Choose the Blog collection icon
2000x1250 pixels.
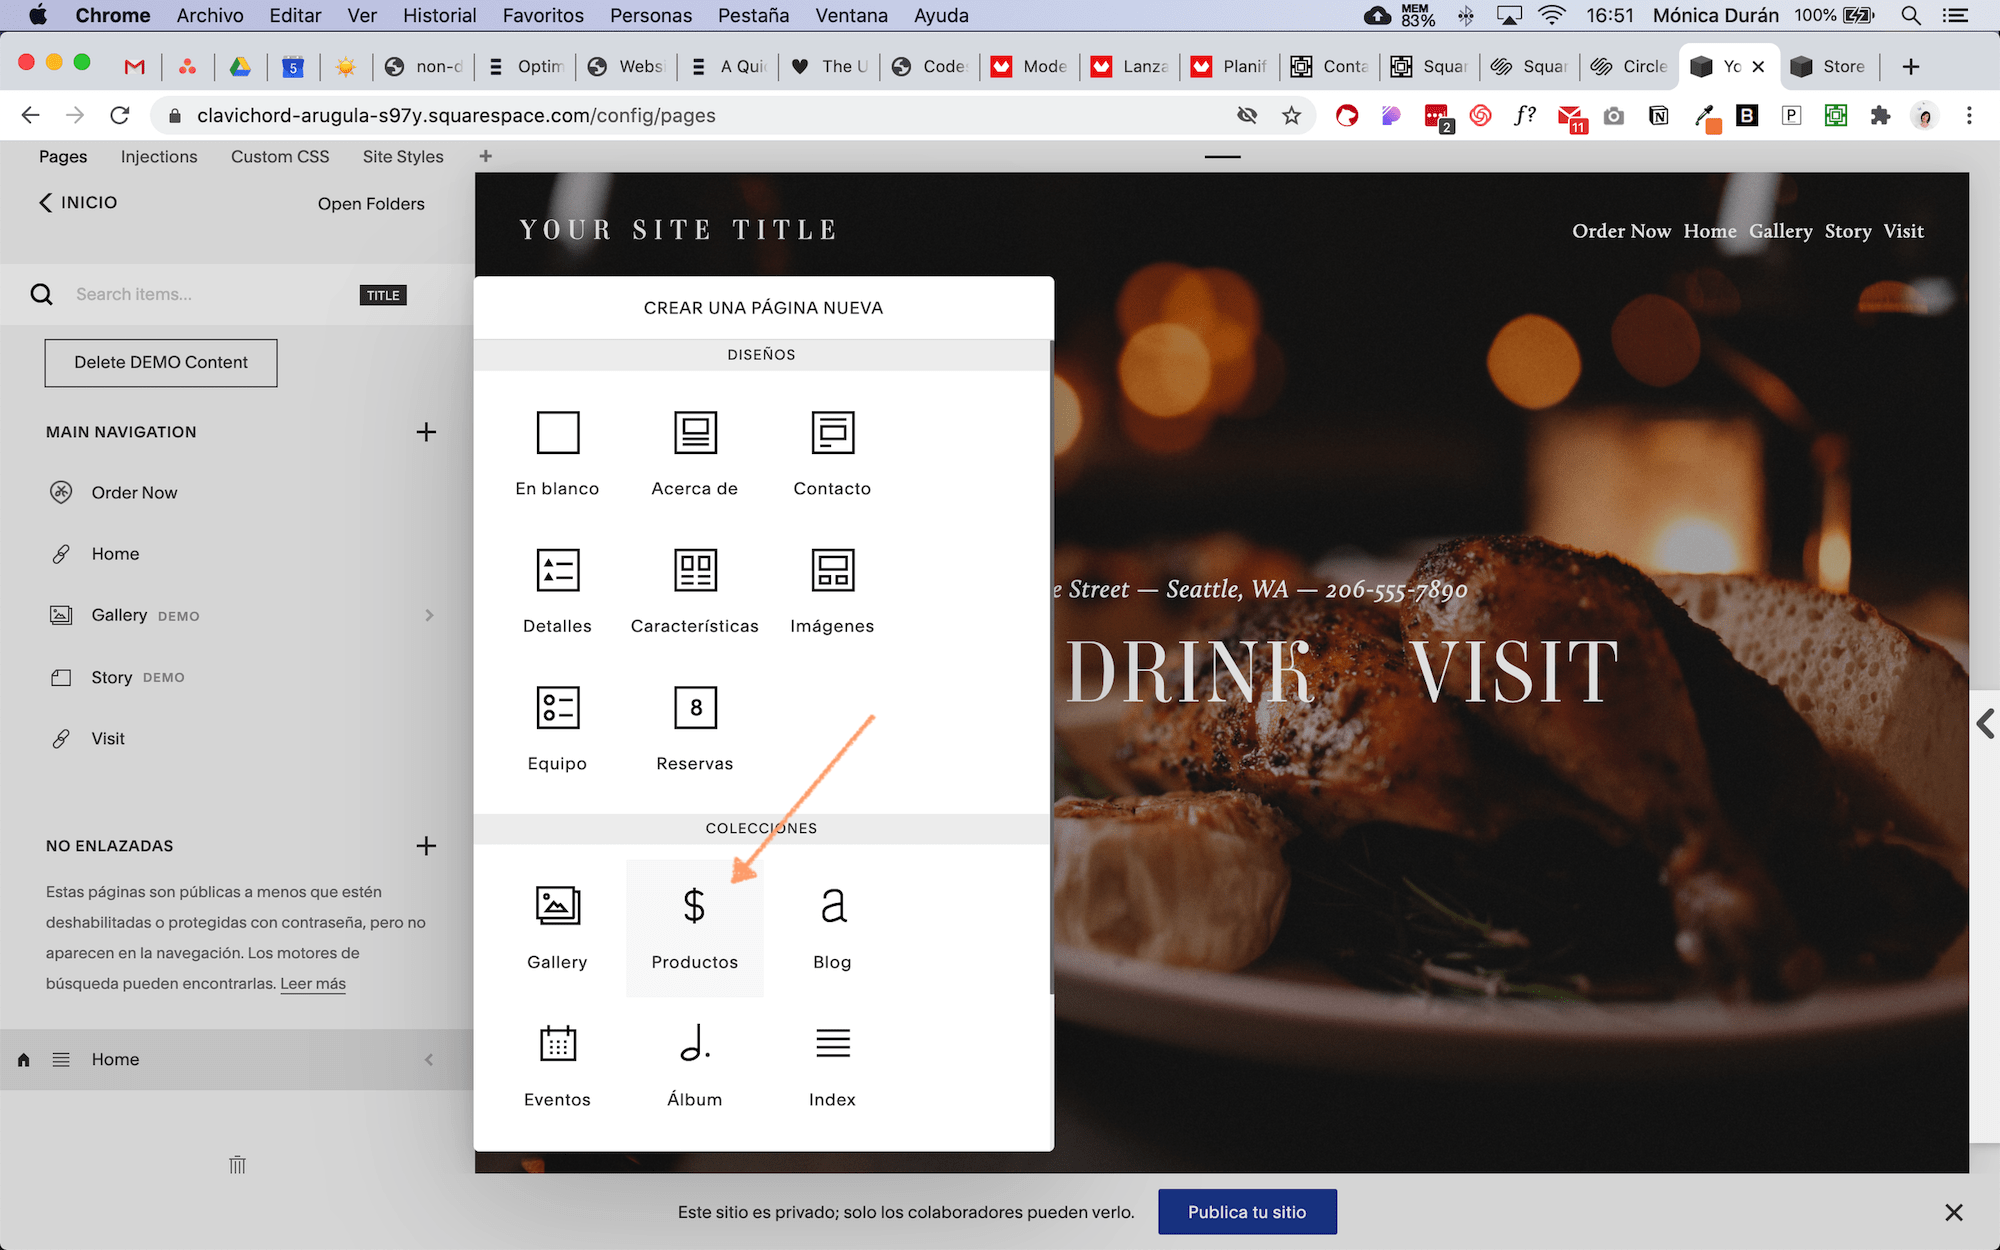pos(832,906)
